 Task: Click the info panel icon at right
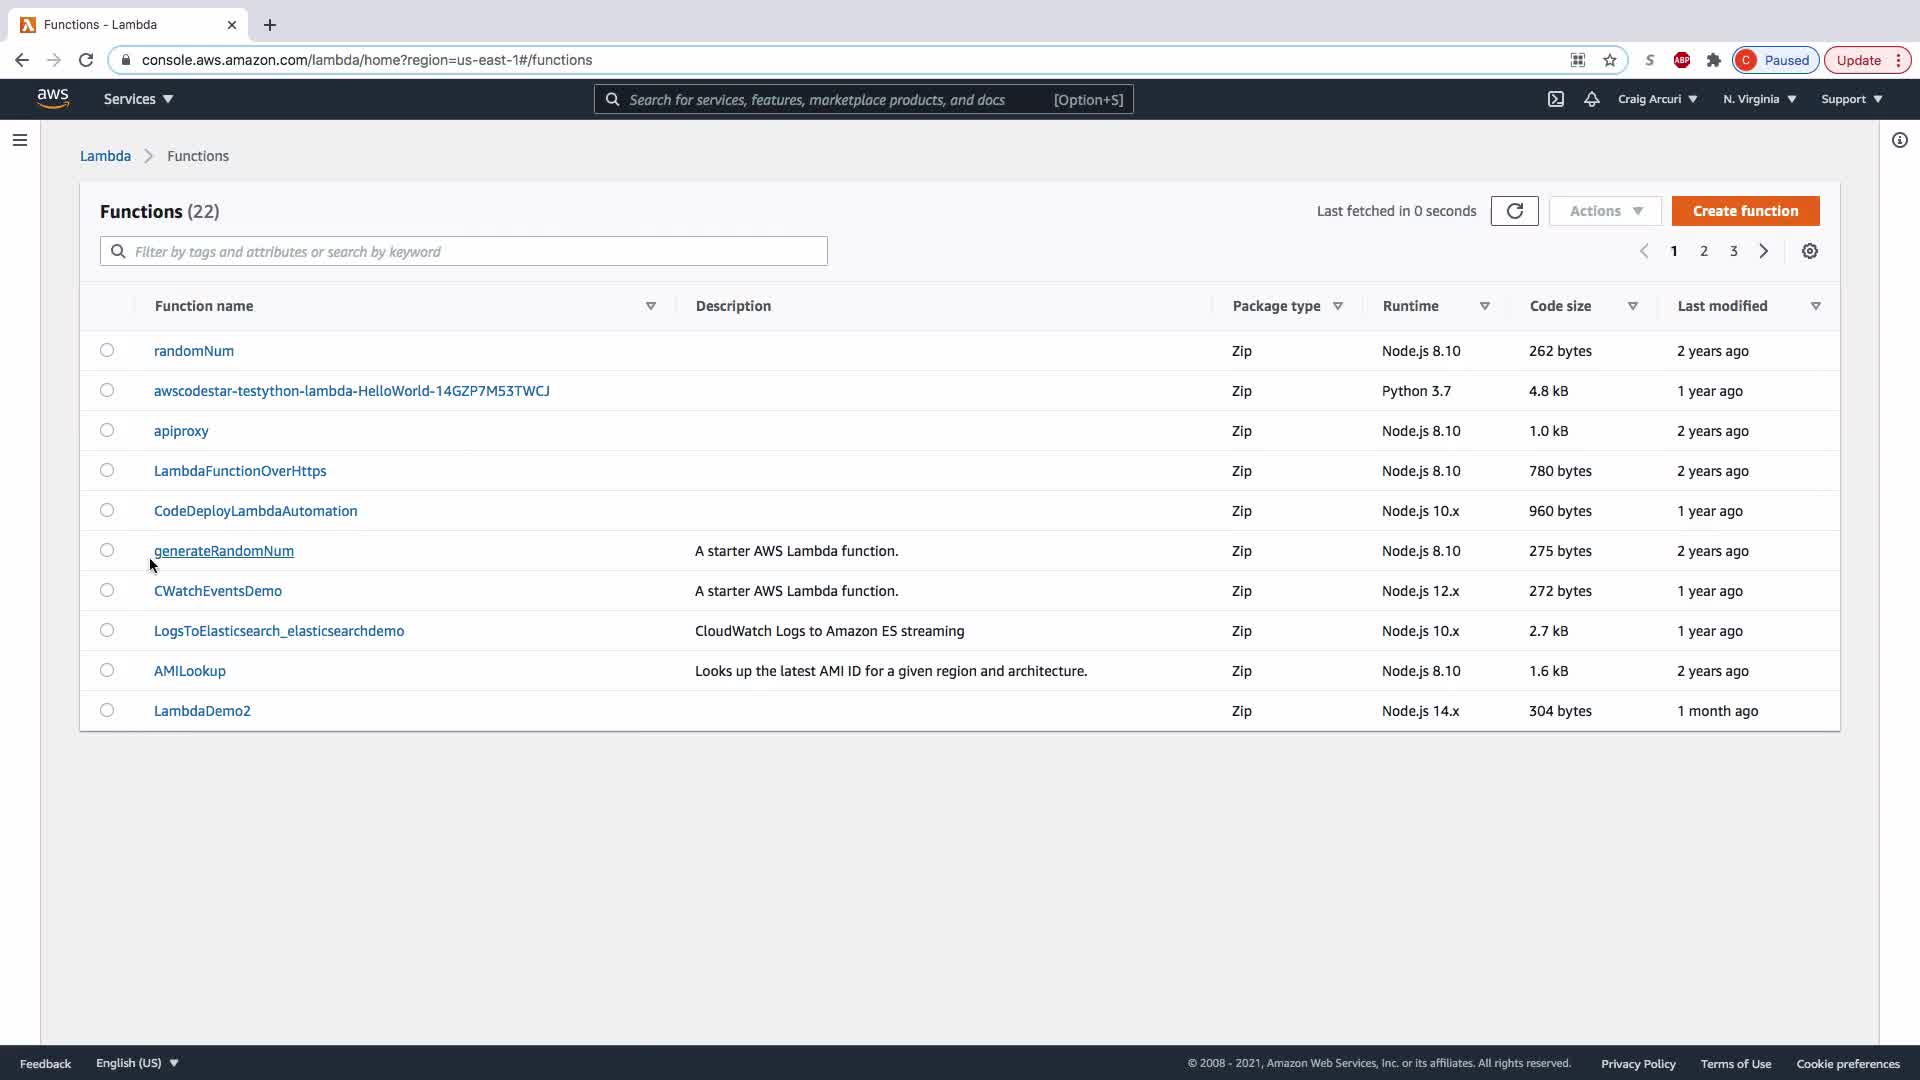click(x=1899, y=140)
